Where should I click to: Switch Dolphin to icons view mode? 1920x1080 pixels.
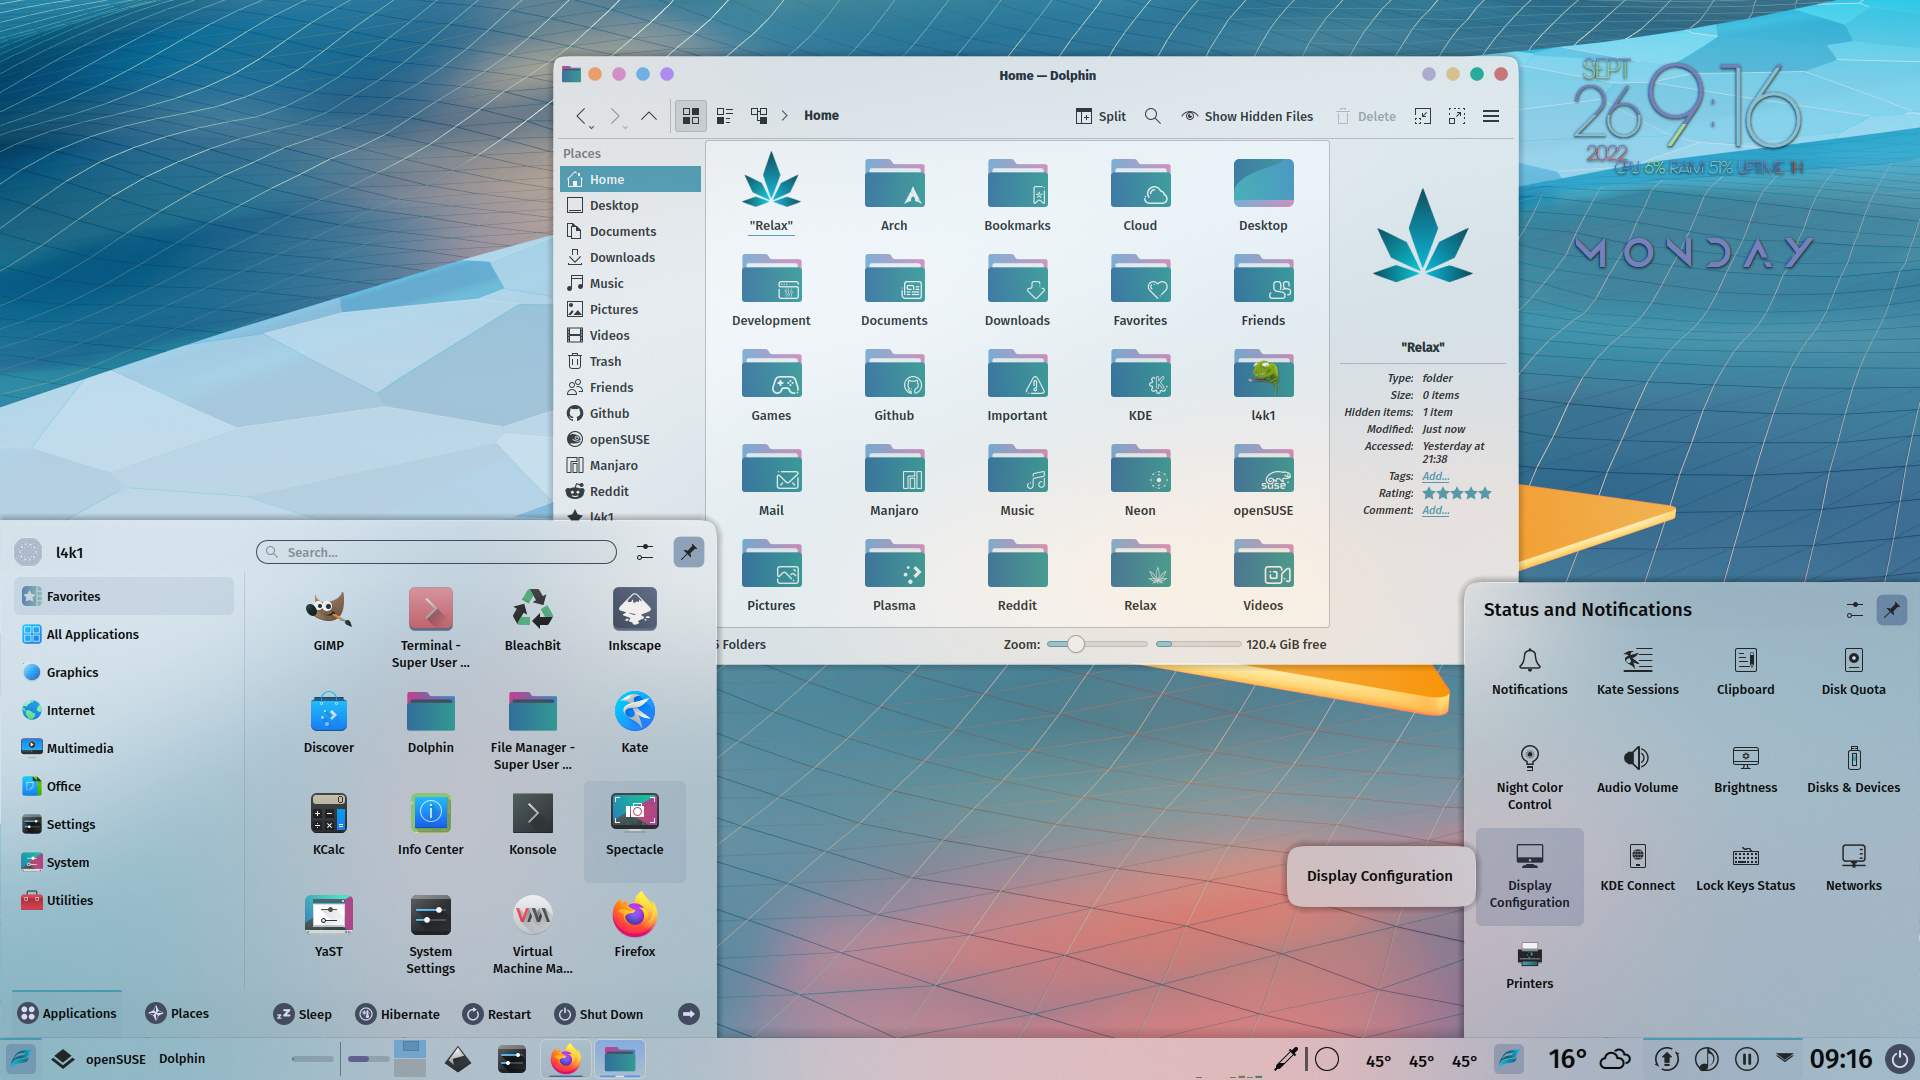690,116
